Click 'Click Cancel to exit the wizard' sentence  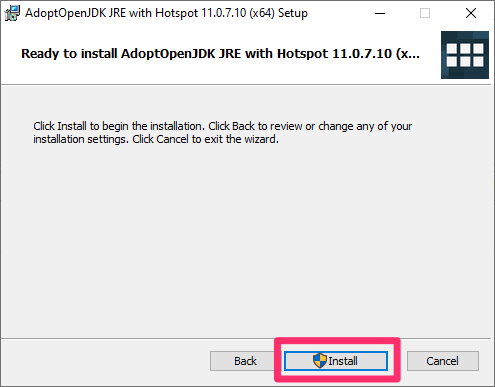[206, 139]
